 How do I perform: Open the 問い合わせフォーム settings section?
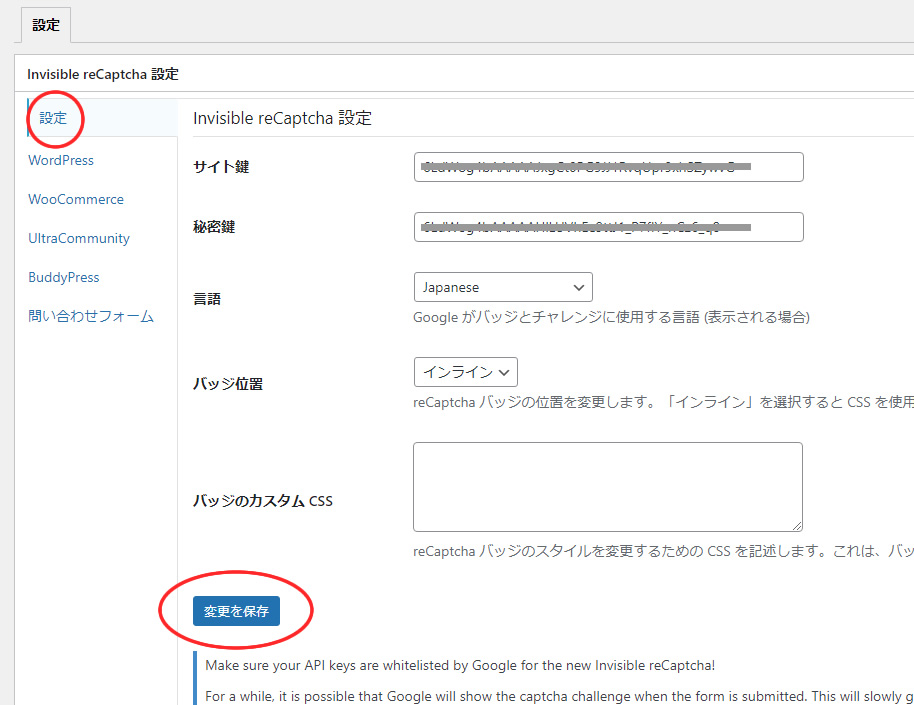pos(91,316)
